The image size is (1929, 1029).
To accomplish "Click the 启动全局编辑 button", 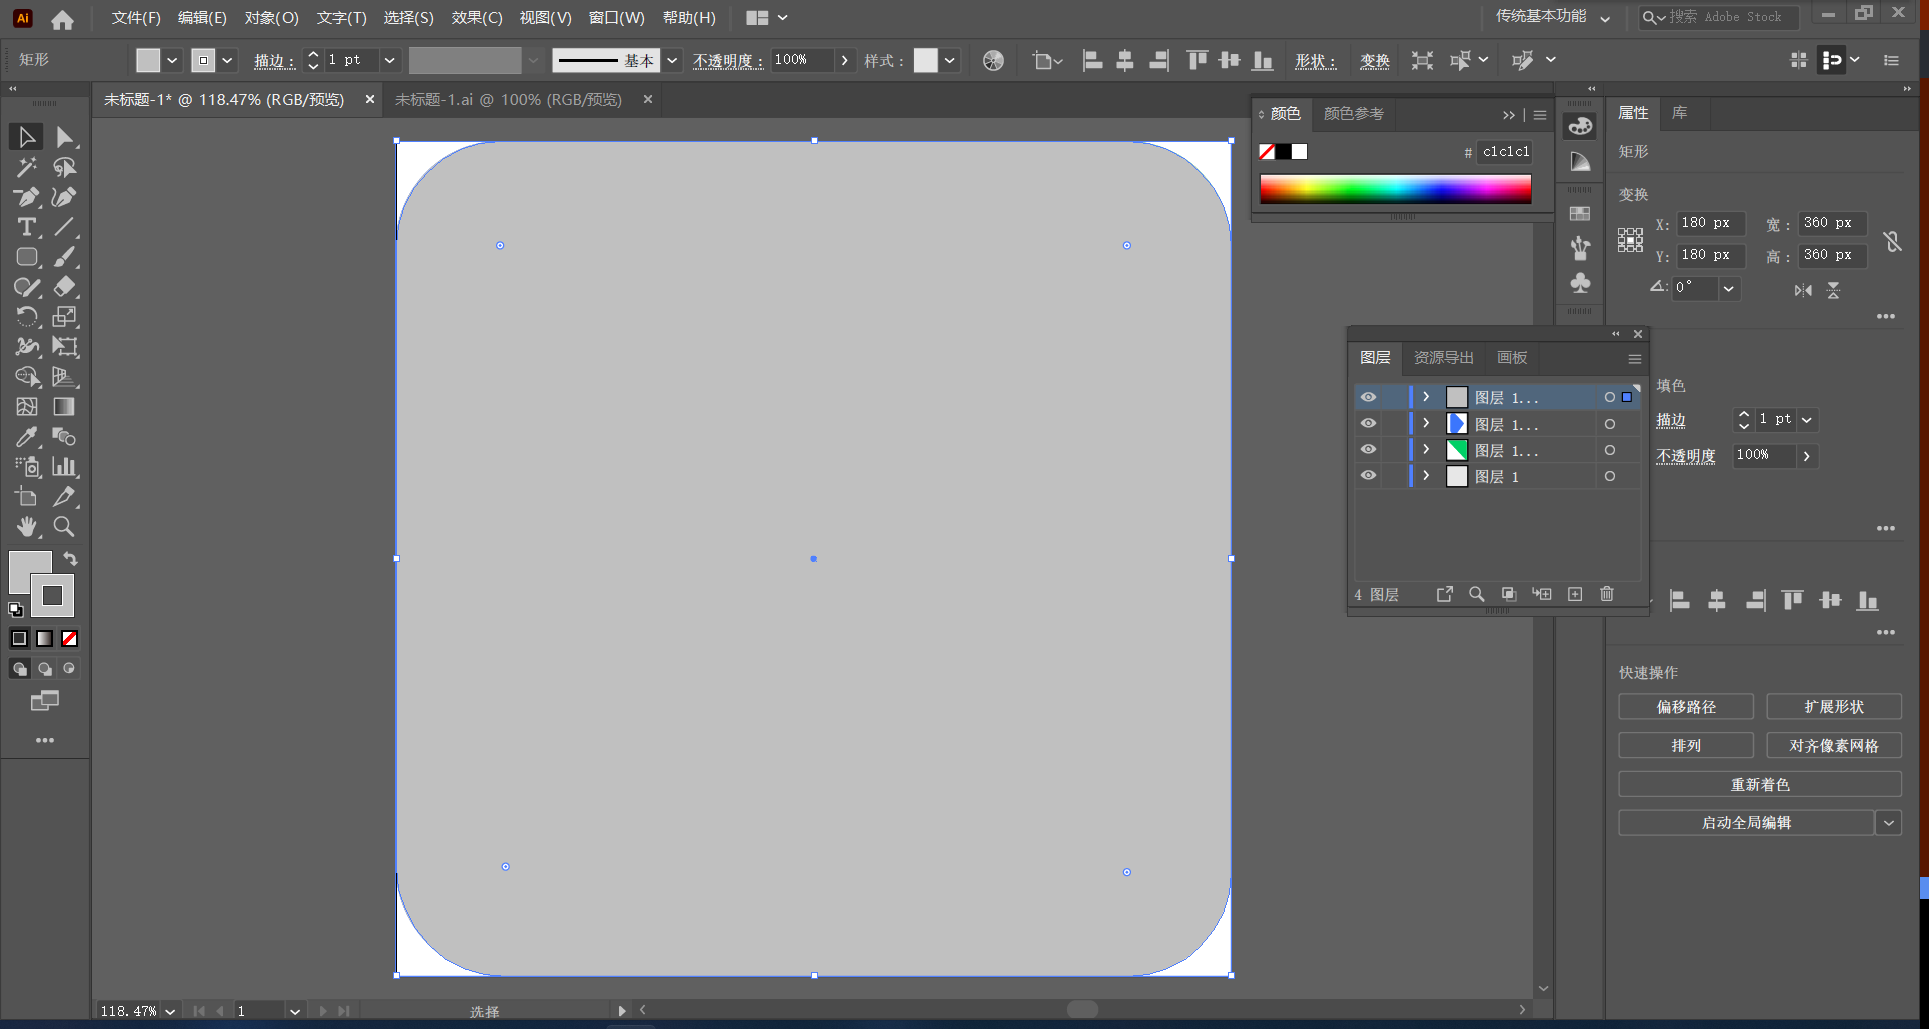I will pyautogui.click(x=1746, y=823).
